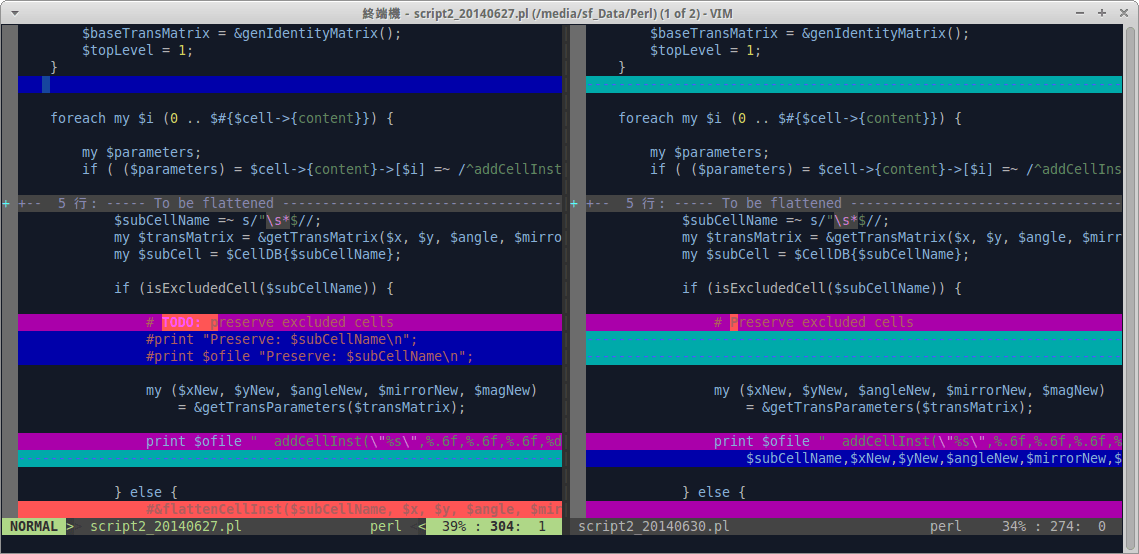The width and height of the screenshot is (1139, 554).
Task: Click the NORMAL mode indicator
Action: point(33,526)
